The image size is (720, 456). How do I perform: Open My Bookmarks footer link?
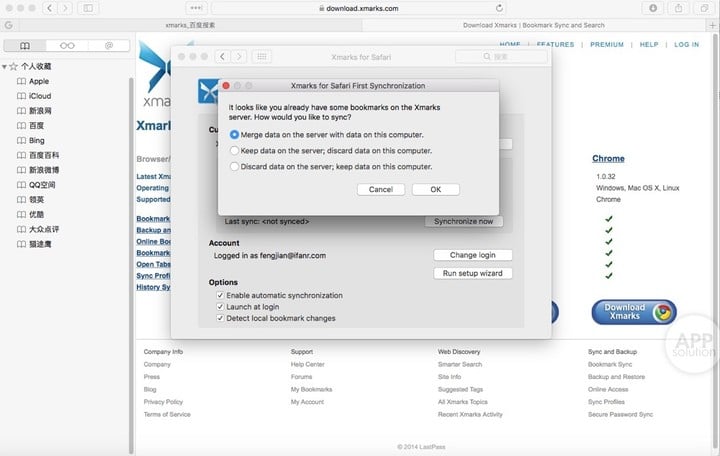coord(311,389)
